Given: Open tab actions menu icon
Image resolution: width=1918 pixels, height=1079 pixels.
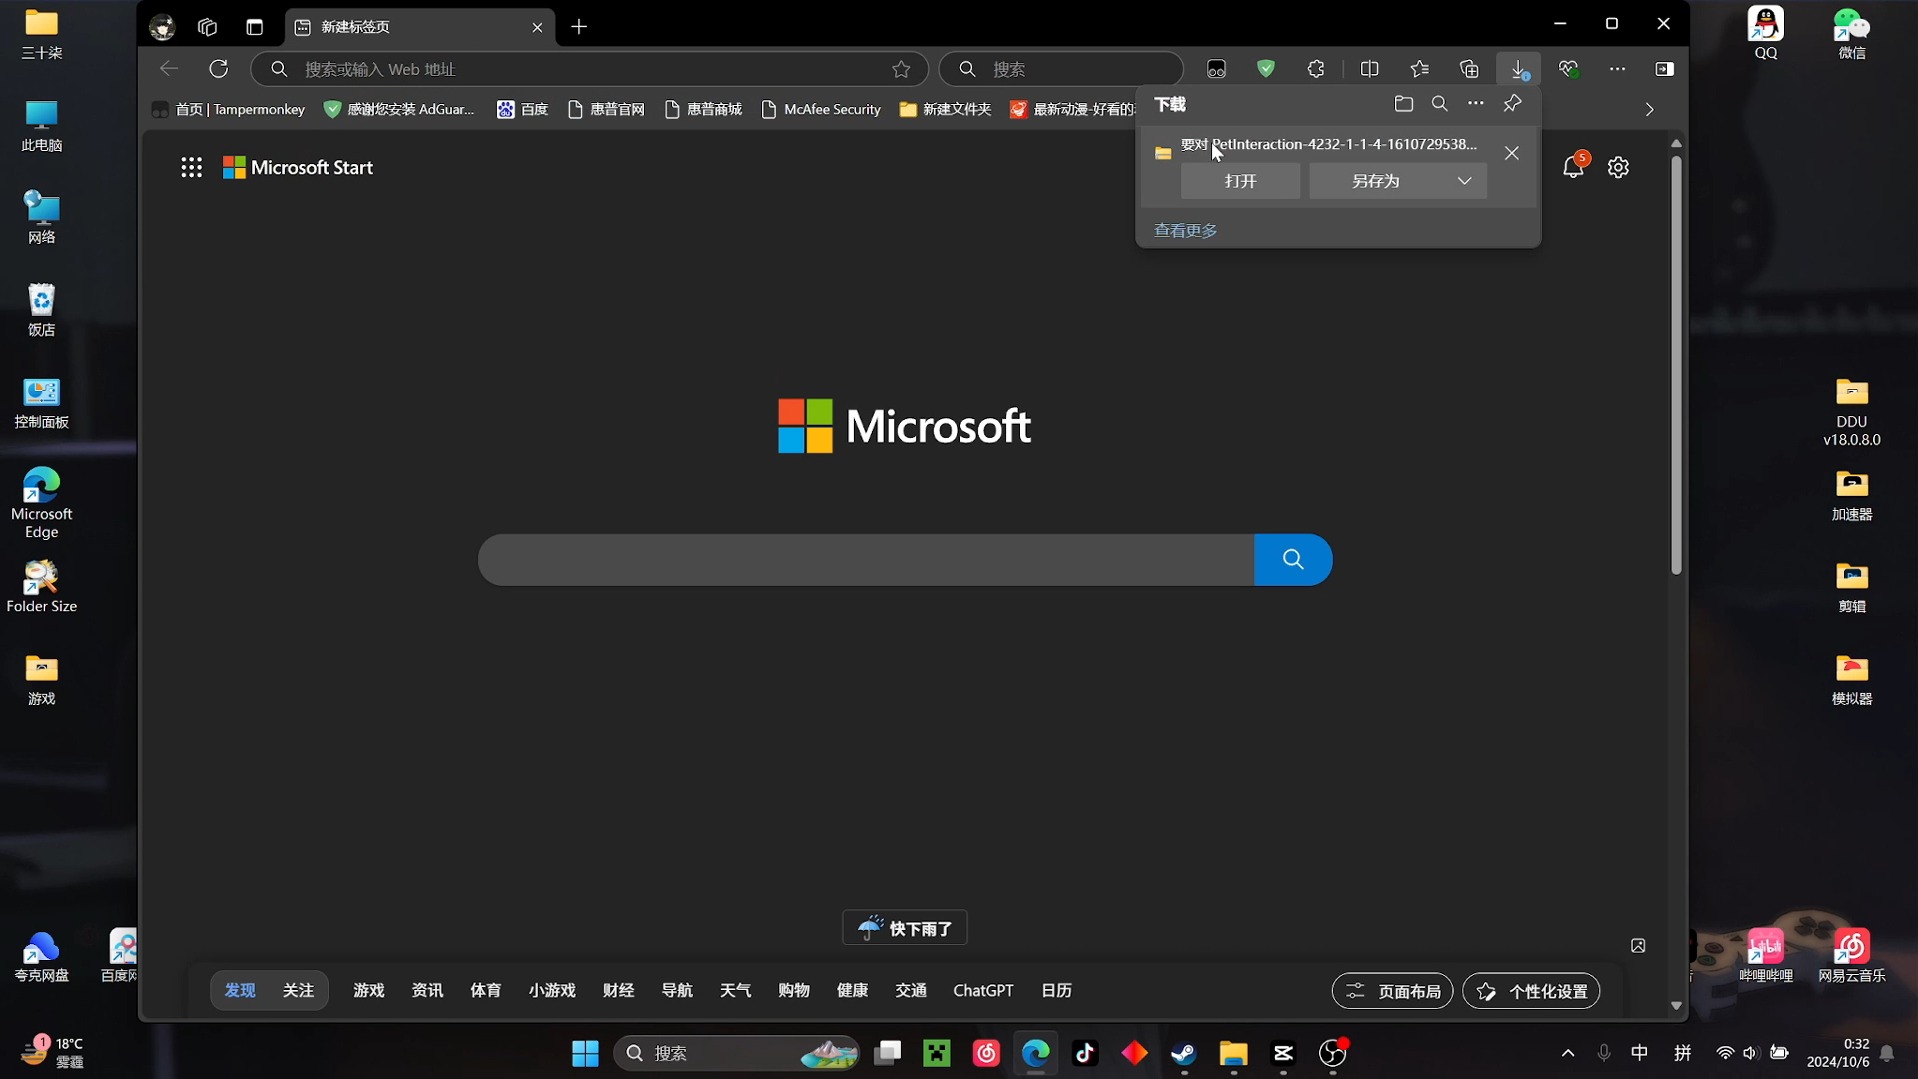Looking at the screenshot, I should (254, 27).
